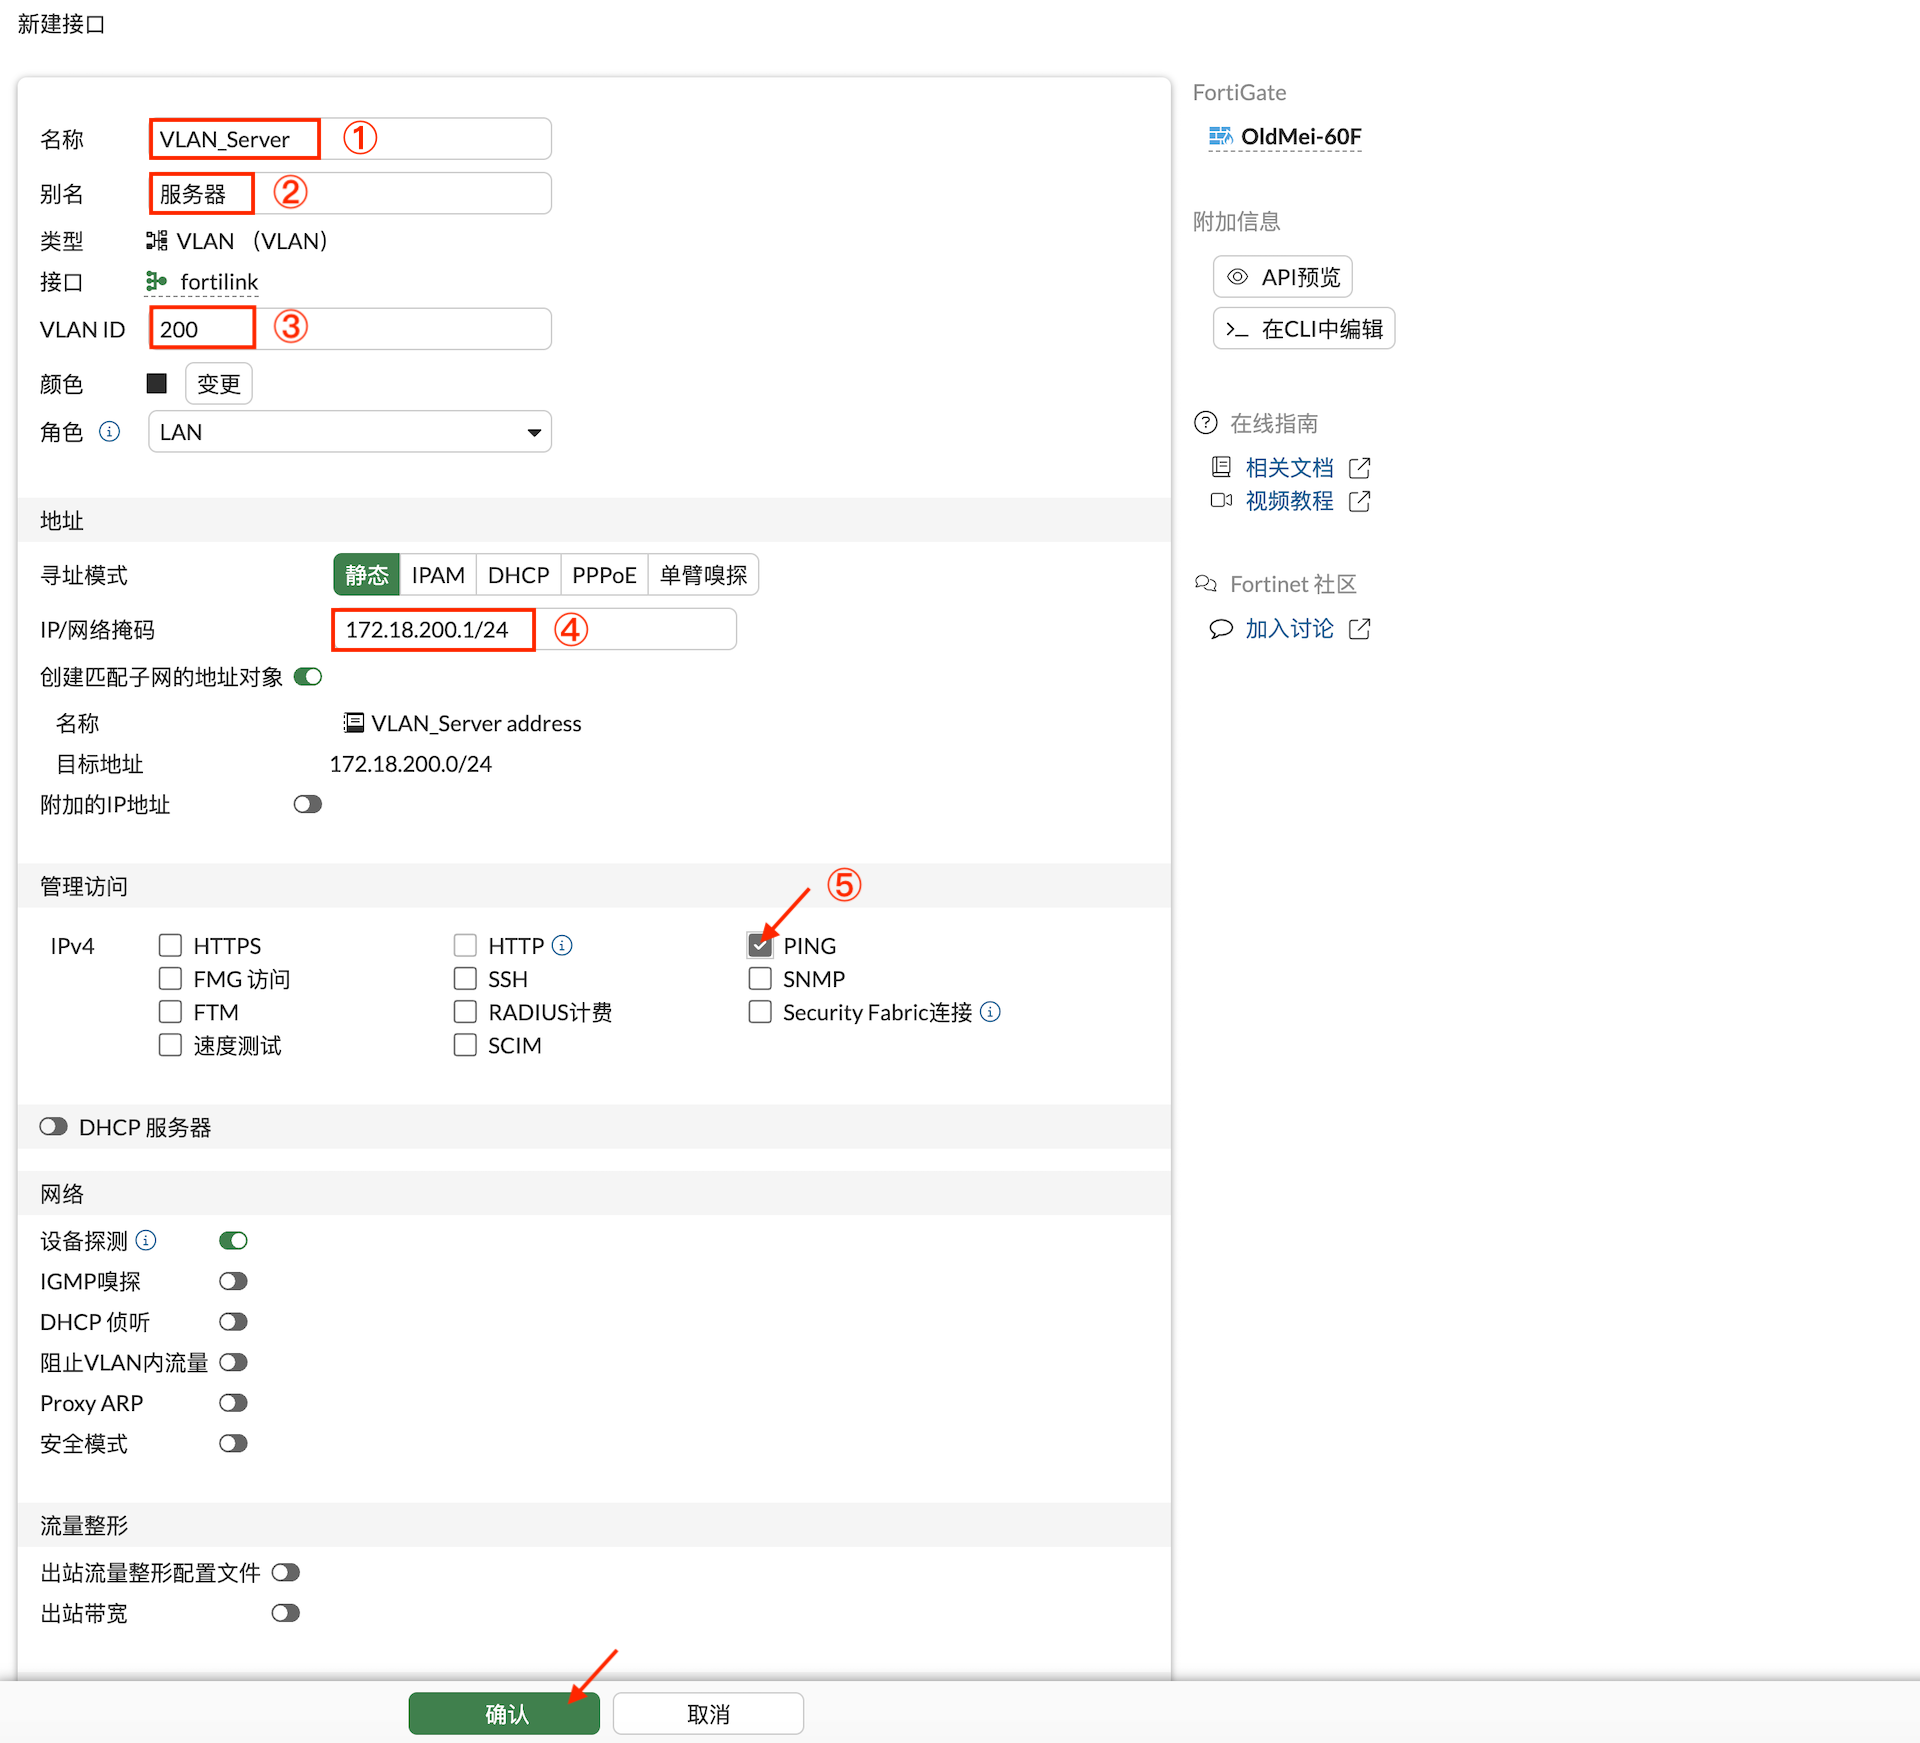Tick the 速度测试 checkbox
1920x1743 pixels.
pyautogui.click(x=170, y=1044)
